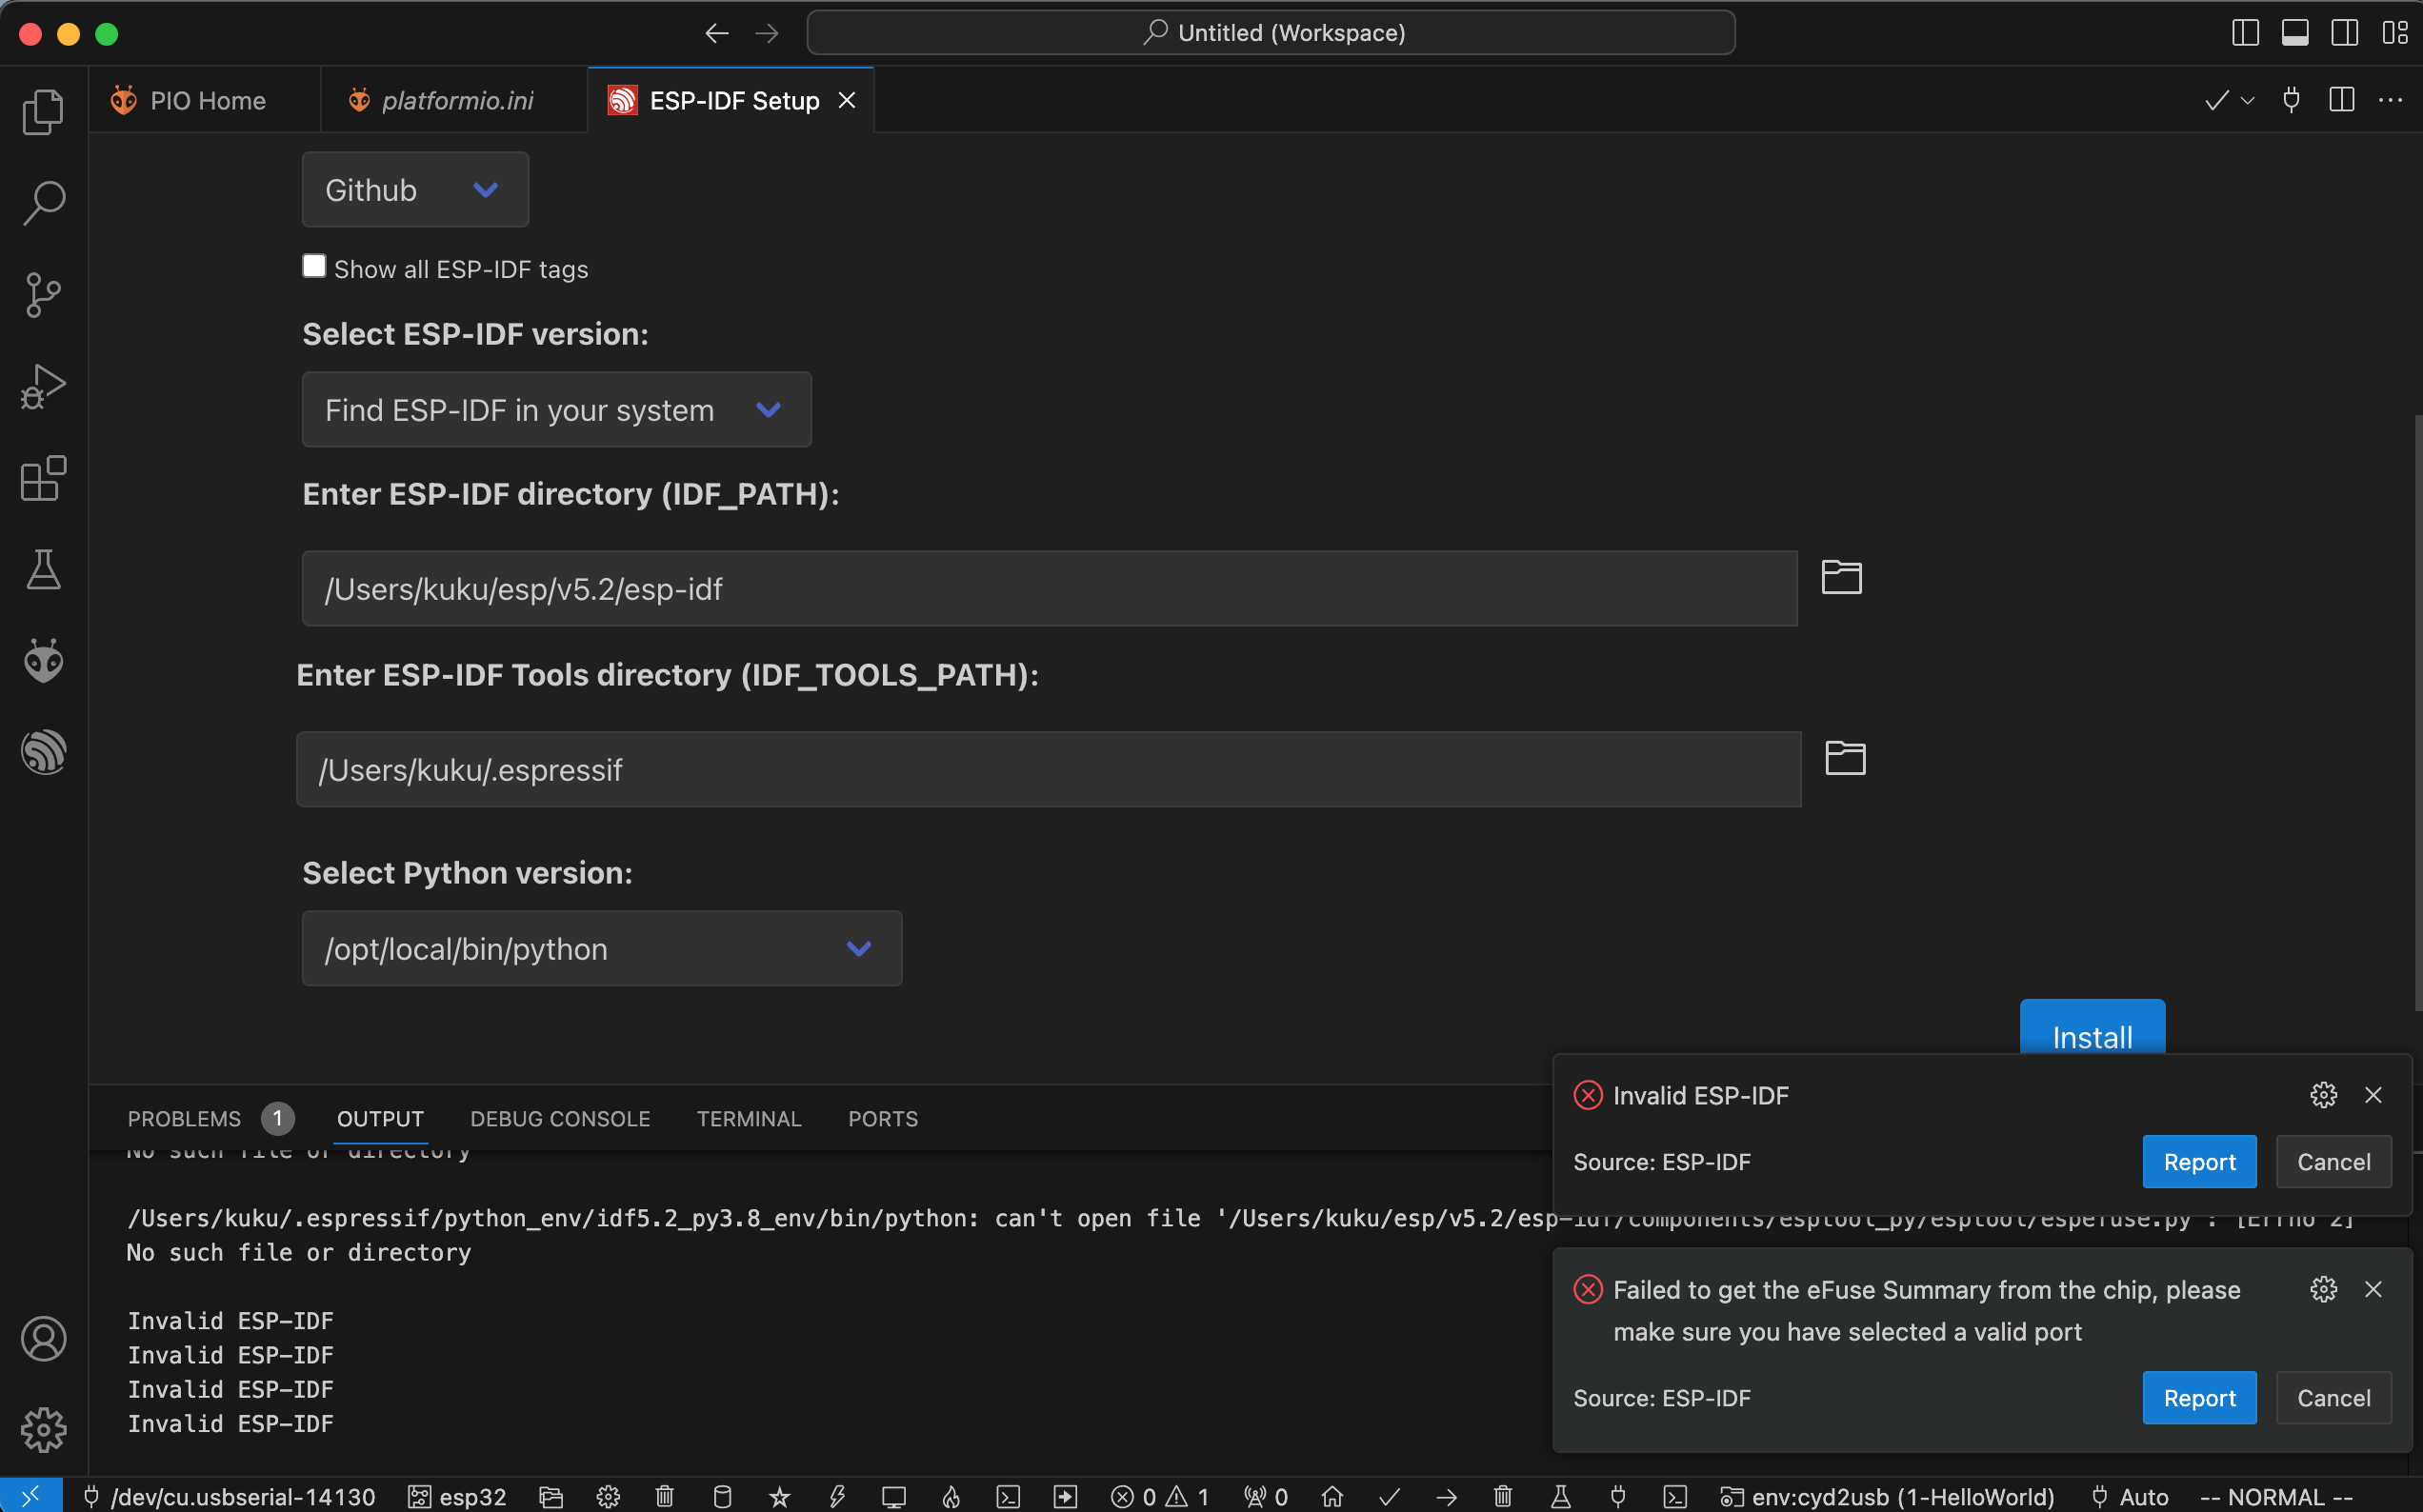Viewport: 2423px width, 1512px height.
Task: Toggle the primary side bar layout button
Action: pos(2245,33)
